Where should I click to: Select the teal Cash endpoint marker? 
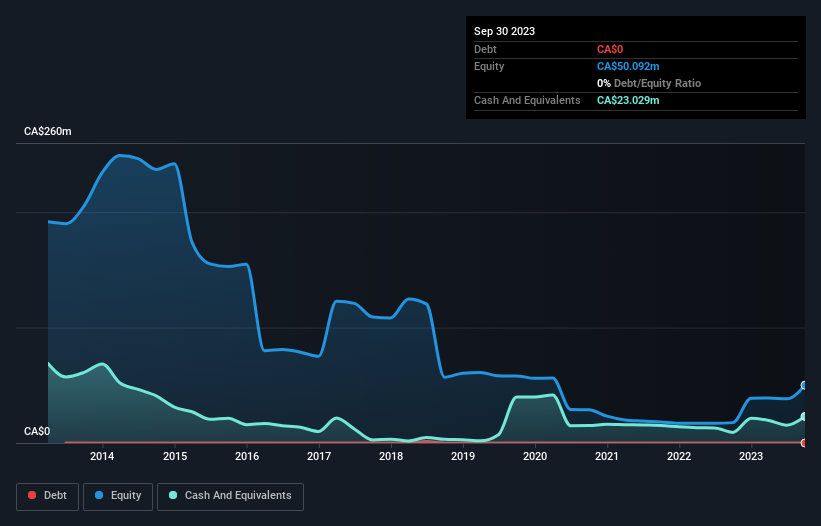[x=804, y=417]
